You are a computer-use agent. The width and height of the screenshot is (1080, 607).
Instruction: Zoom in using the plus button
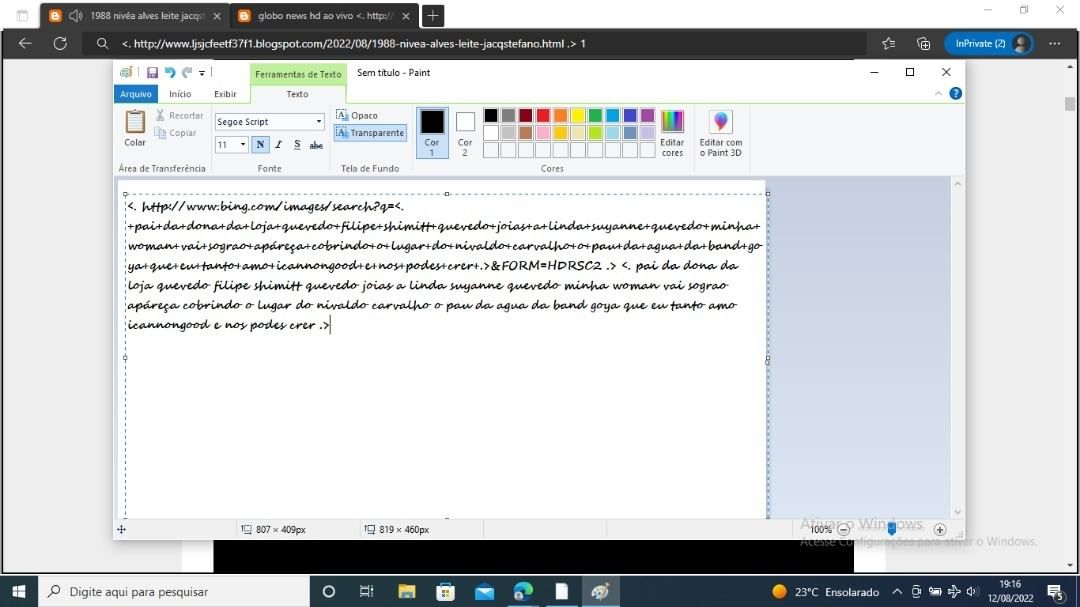pos(939,530)
